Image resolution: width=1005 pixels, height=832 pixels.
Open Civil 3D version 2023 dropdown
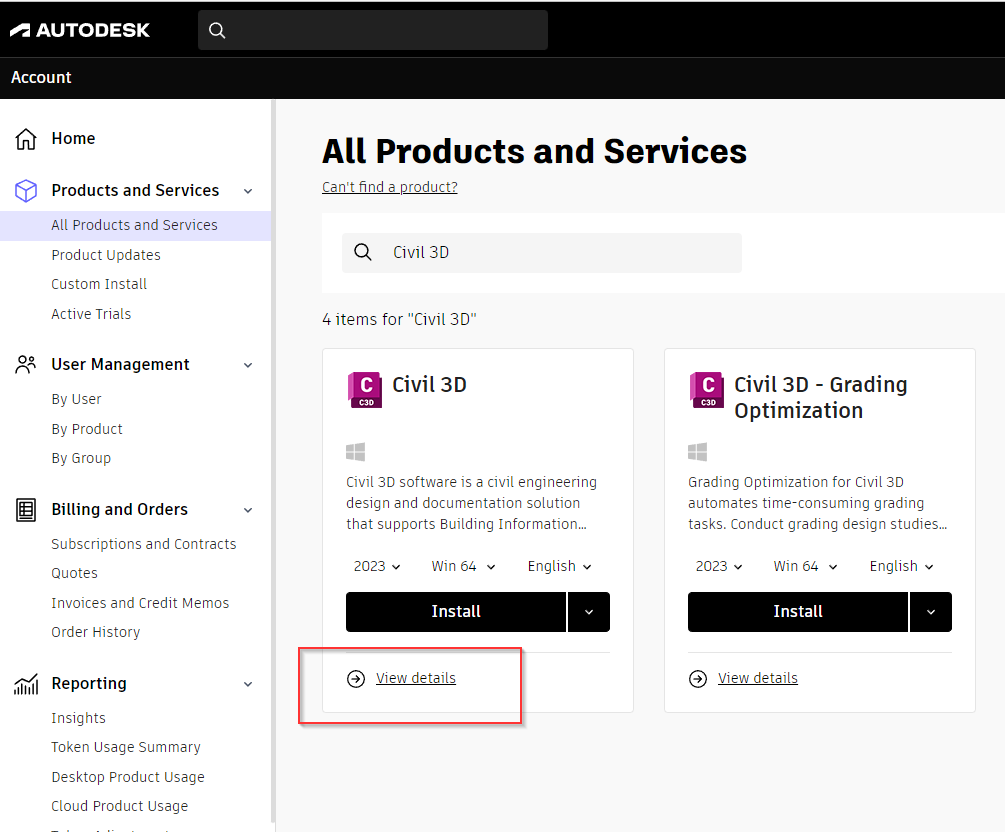377,566
